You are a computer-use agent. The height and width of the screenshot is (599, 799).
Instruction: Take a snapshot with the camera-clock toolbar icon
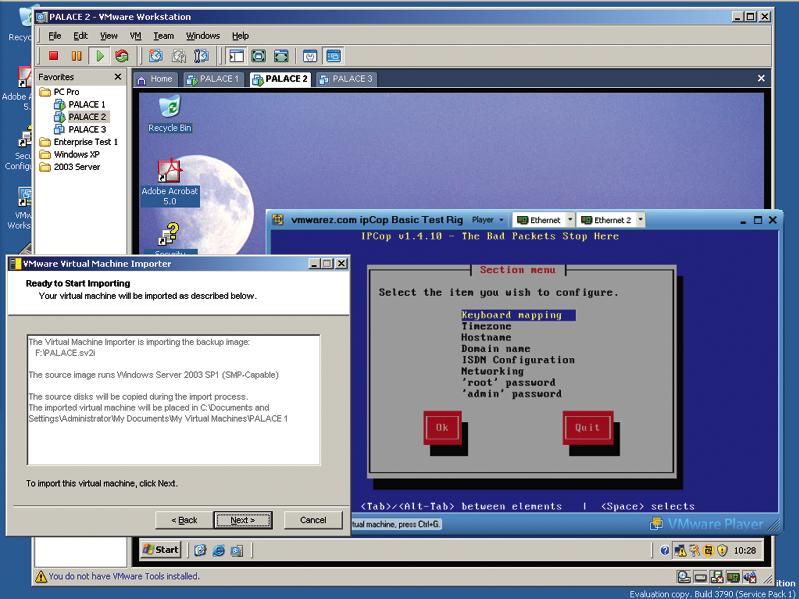coord(156,56)
